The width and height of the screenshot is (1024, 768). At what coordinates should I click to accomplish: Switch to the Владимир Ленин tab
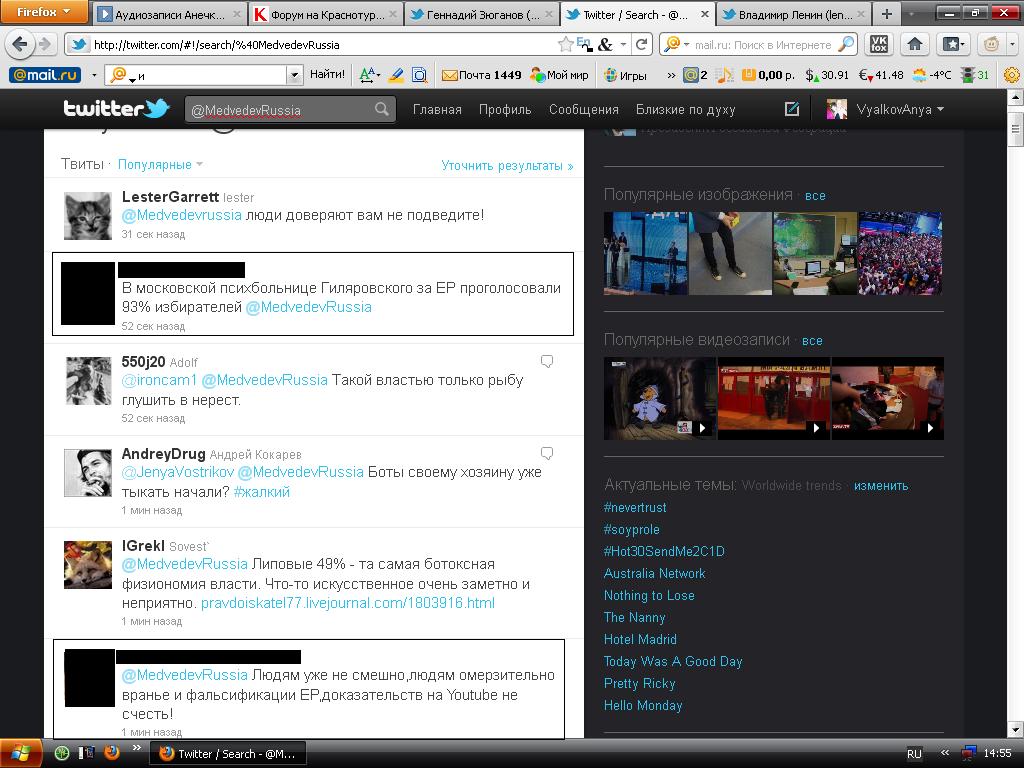pyautogui.click(x=795, y=14)
